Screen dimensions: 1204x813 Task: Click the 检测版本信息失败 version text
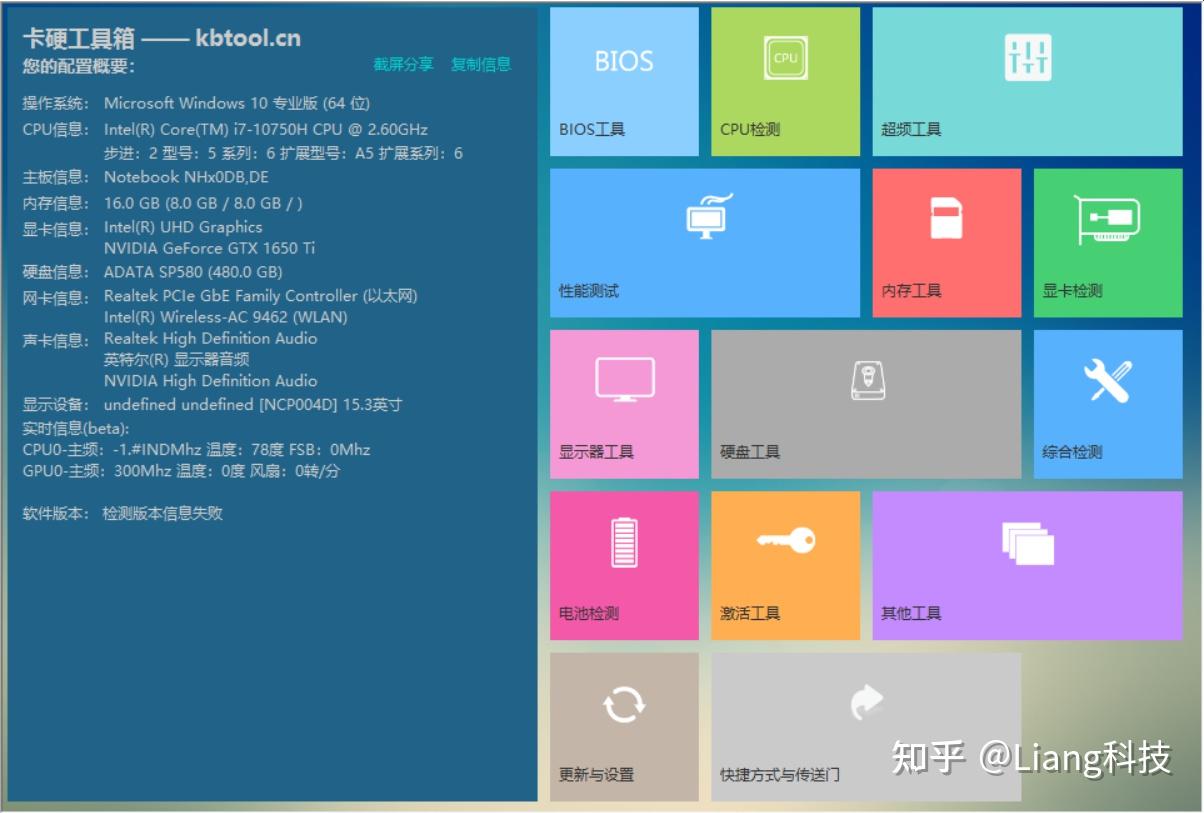click(163, 514)
